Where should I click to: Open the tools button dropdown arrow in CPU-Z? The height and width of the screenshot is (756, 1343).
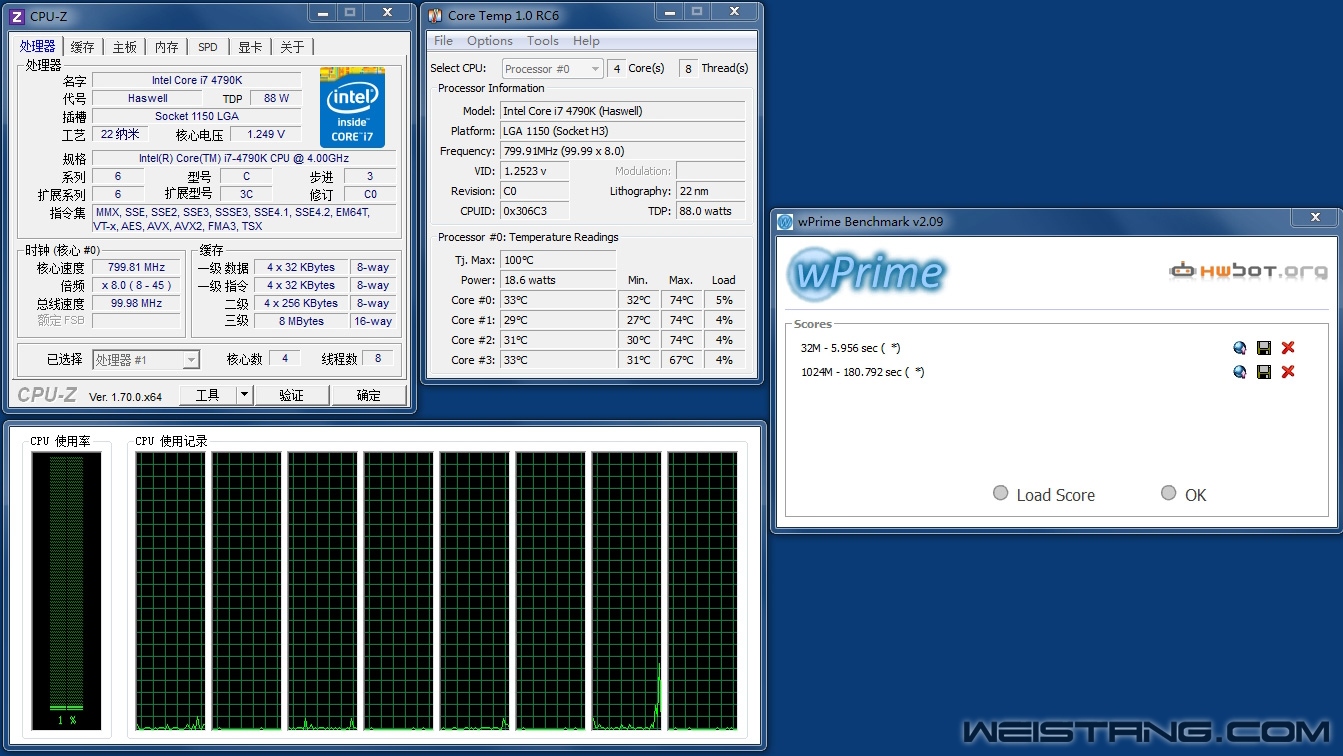[243, 395]
